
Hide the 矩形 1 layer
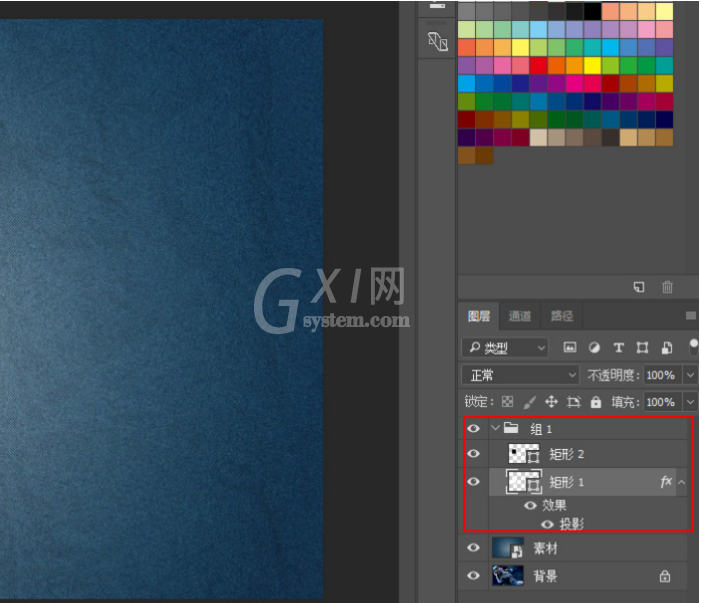[x=473, y=481]
